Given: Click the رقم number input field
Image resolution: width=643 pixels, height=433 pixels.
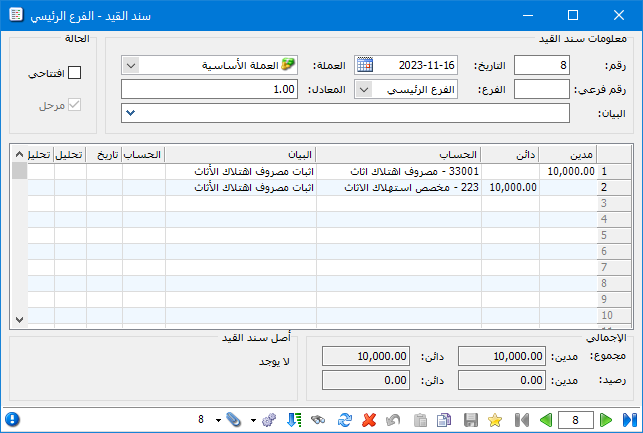Looking at the screenshot, I should [542, 65].
